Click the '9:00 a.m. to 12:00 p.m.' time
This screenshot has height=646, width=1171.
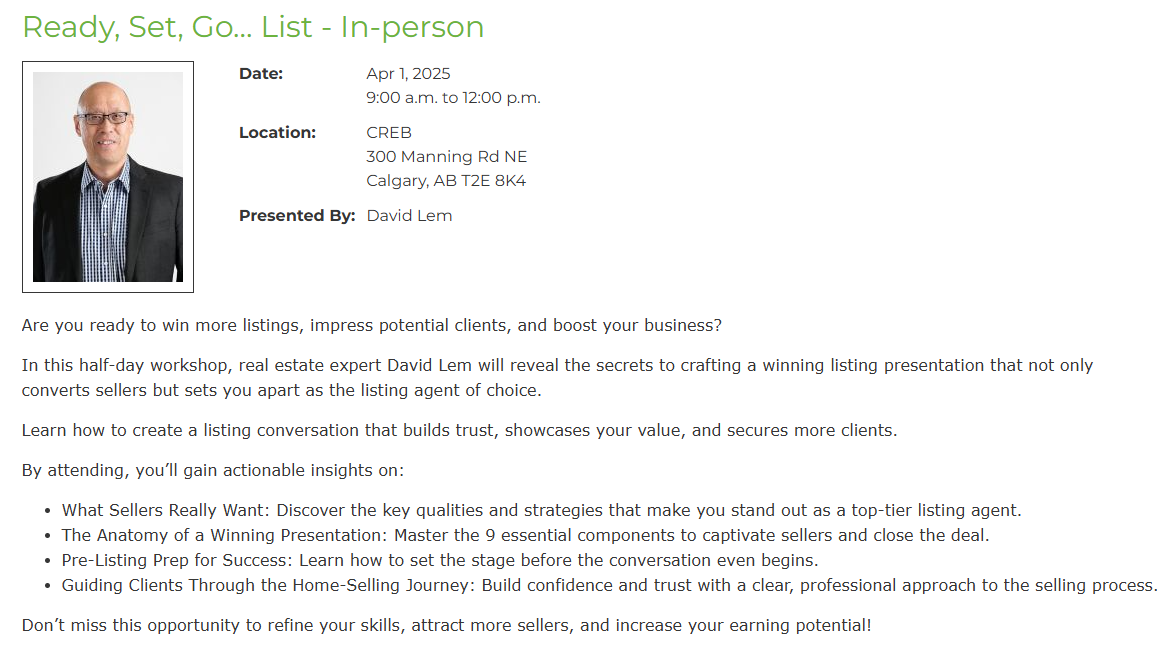[453, 98]
